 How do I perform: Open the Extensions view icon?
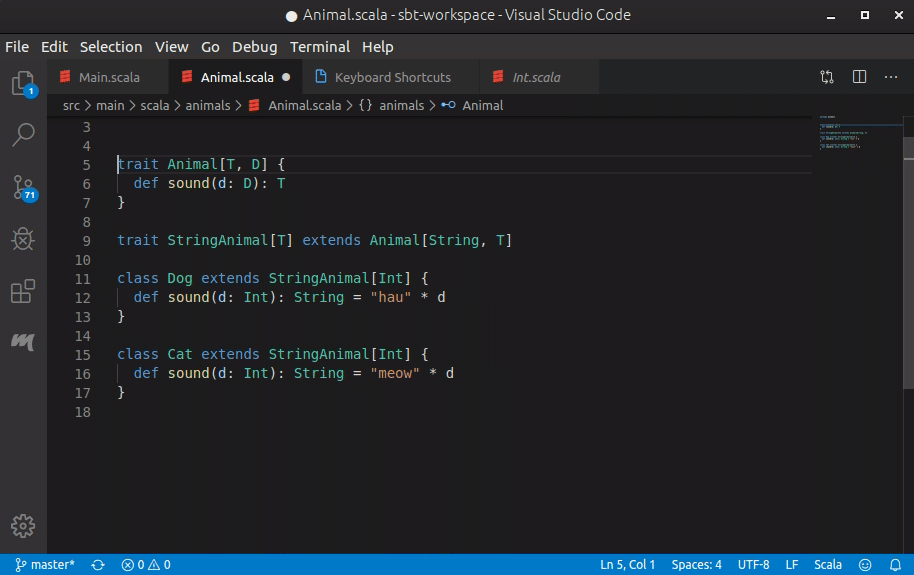tap(23, 291)
